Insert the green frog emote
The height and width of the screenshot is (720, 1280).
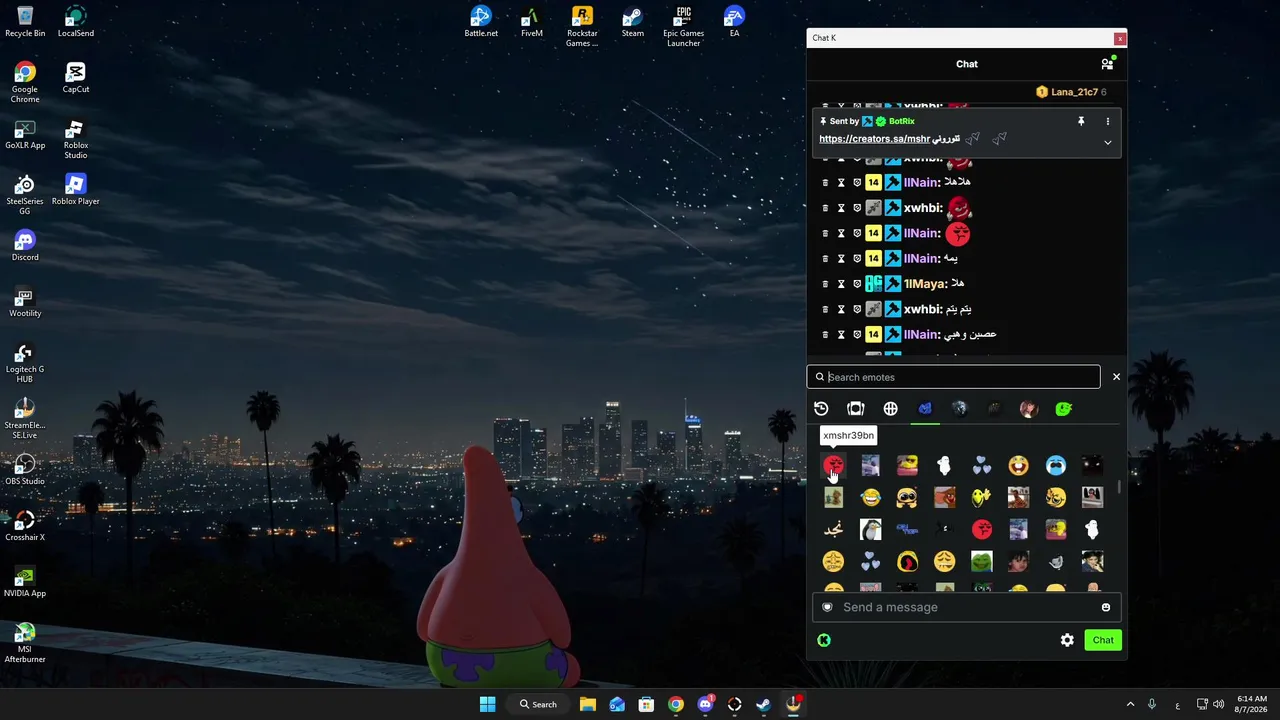click(x=981, y=562)
